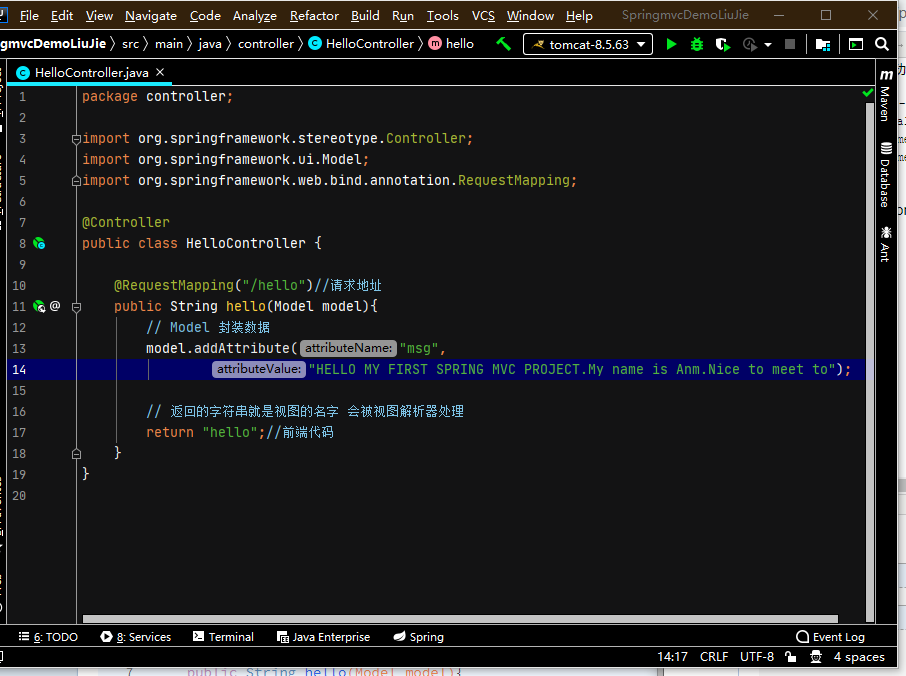This screenshot has width=906, height=676.
Task: Run with coverage using the shield icon
Action: click(x=722, y=44)
